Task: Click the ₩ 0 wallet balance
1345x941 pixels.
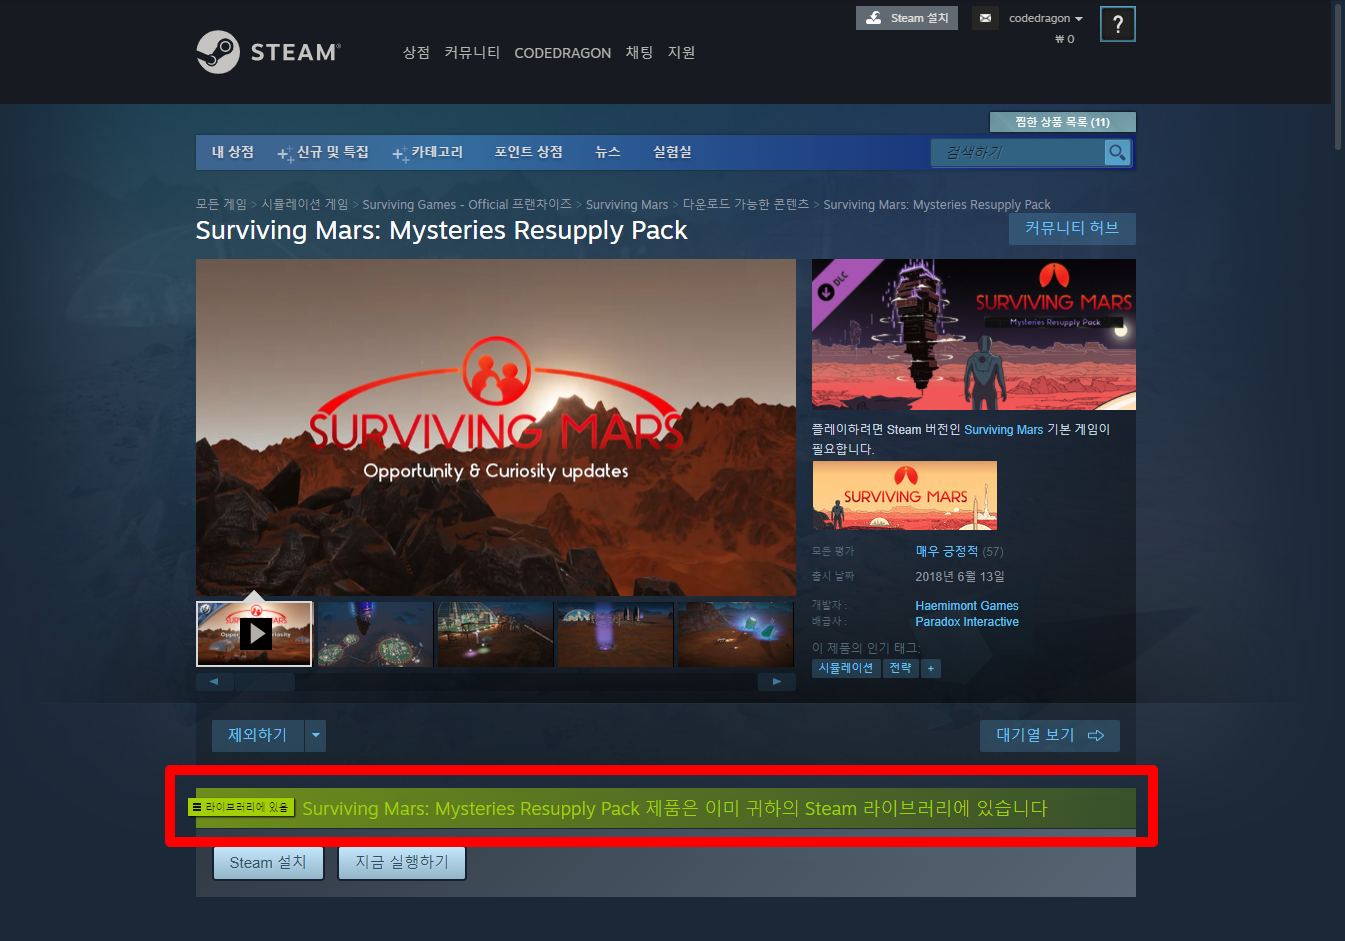Action: coord(1064,39)
